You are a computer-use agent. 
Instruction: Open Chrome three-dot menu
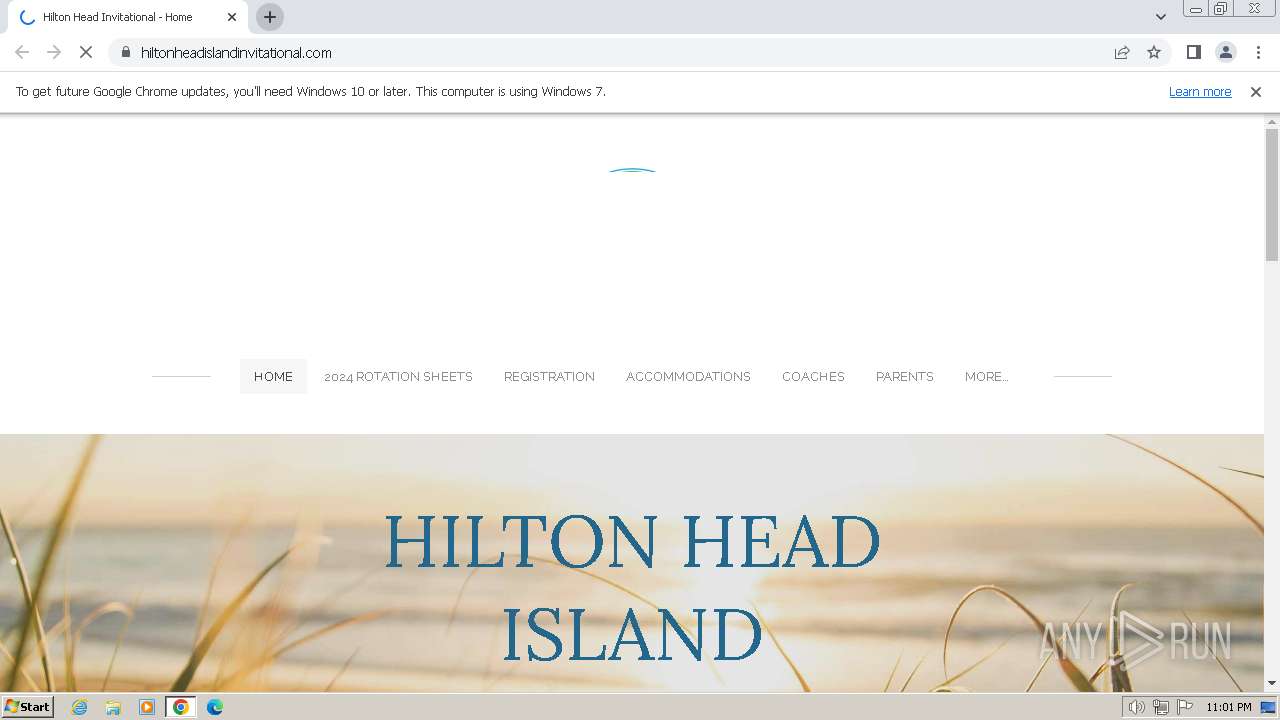(1258, 52)
